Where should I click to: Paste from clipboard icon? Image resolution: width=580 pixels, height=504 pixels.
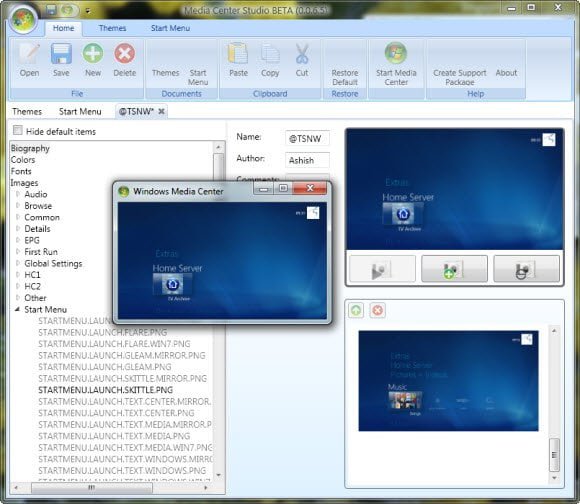pyautogui.click(x=238, y=54)
